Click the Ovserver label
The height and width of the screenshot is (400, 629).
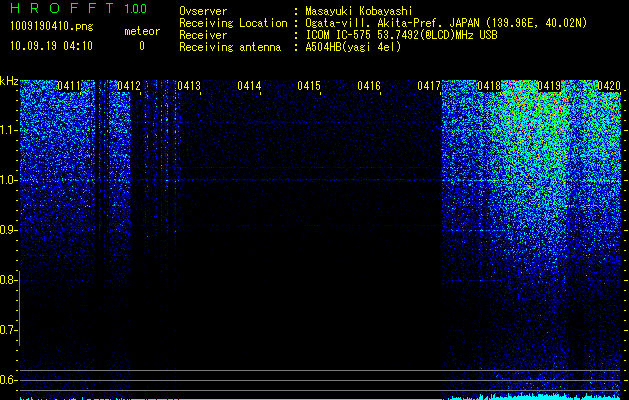point(203,11)
